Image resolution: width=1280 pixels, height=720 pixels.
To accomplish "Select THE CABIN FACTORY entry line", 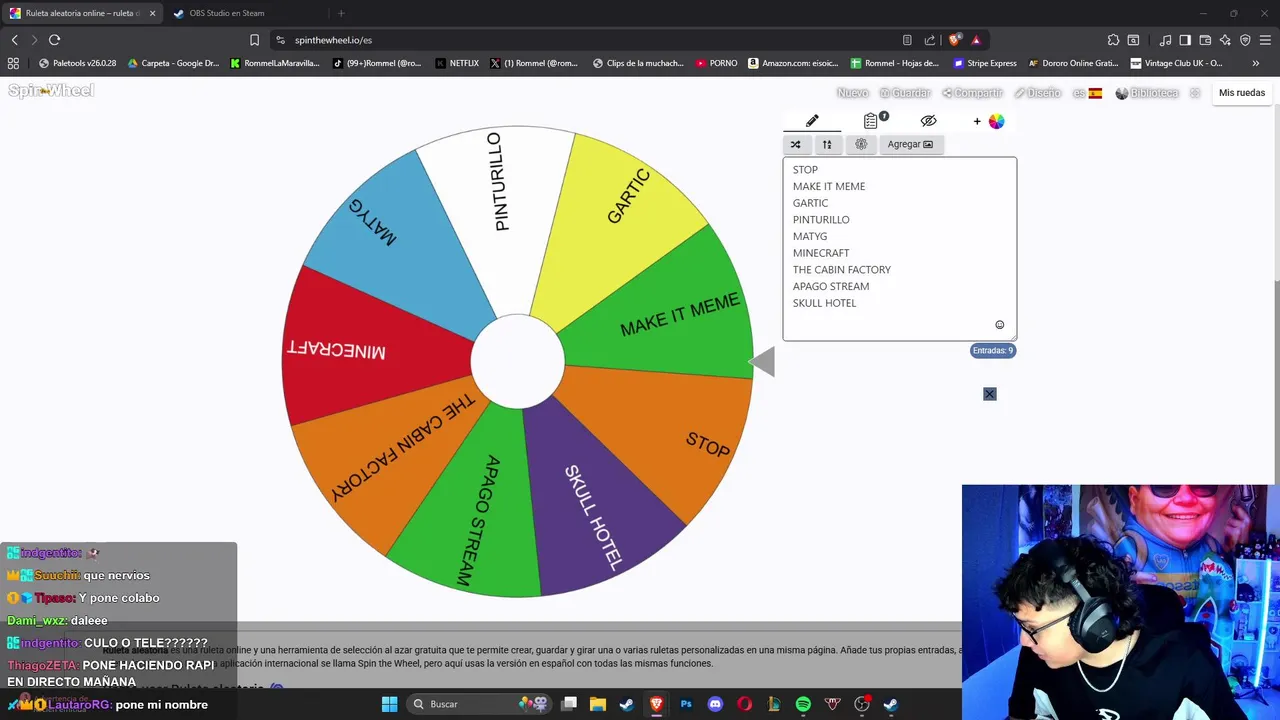I will (x=841, y=270).
